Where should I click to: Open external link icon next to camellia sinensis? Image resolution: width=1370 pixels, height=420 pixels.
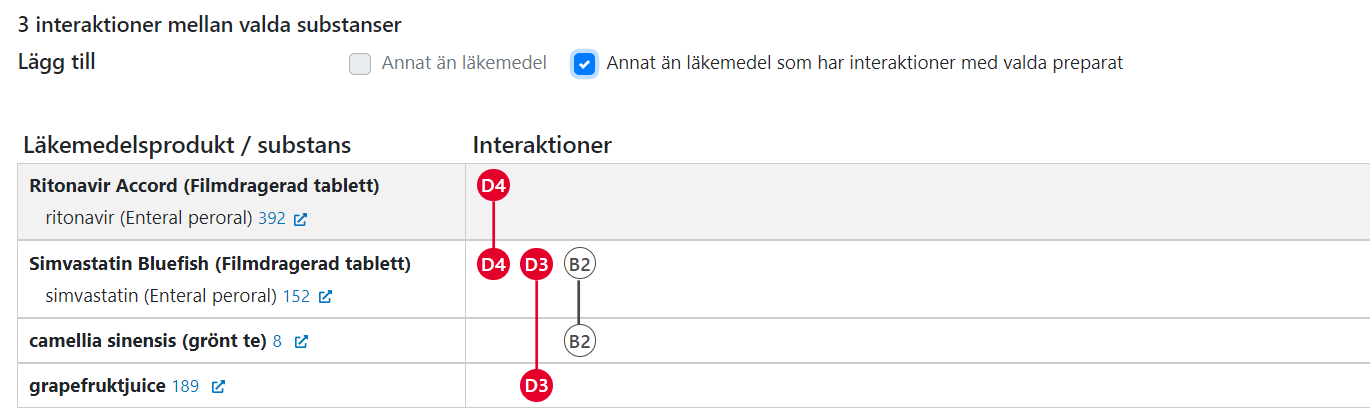[301, 342]
